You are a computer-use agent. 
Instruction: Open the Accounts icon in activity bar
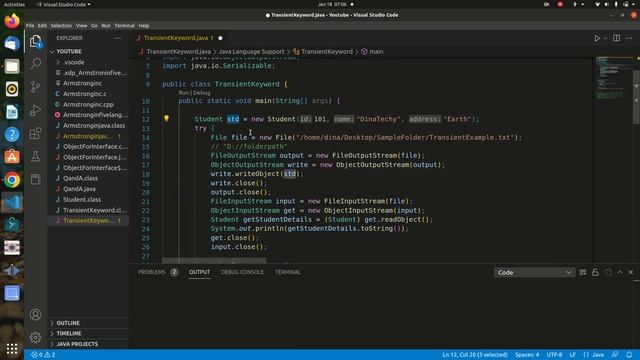click(x=36, y=315)
